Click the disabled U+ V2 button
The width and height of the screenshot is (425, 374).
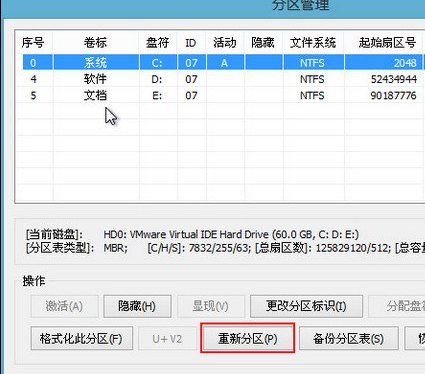[167, 339]
